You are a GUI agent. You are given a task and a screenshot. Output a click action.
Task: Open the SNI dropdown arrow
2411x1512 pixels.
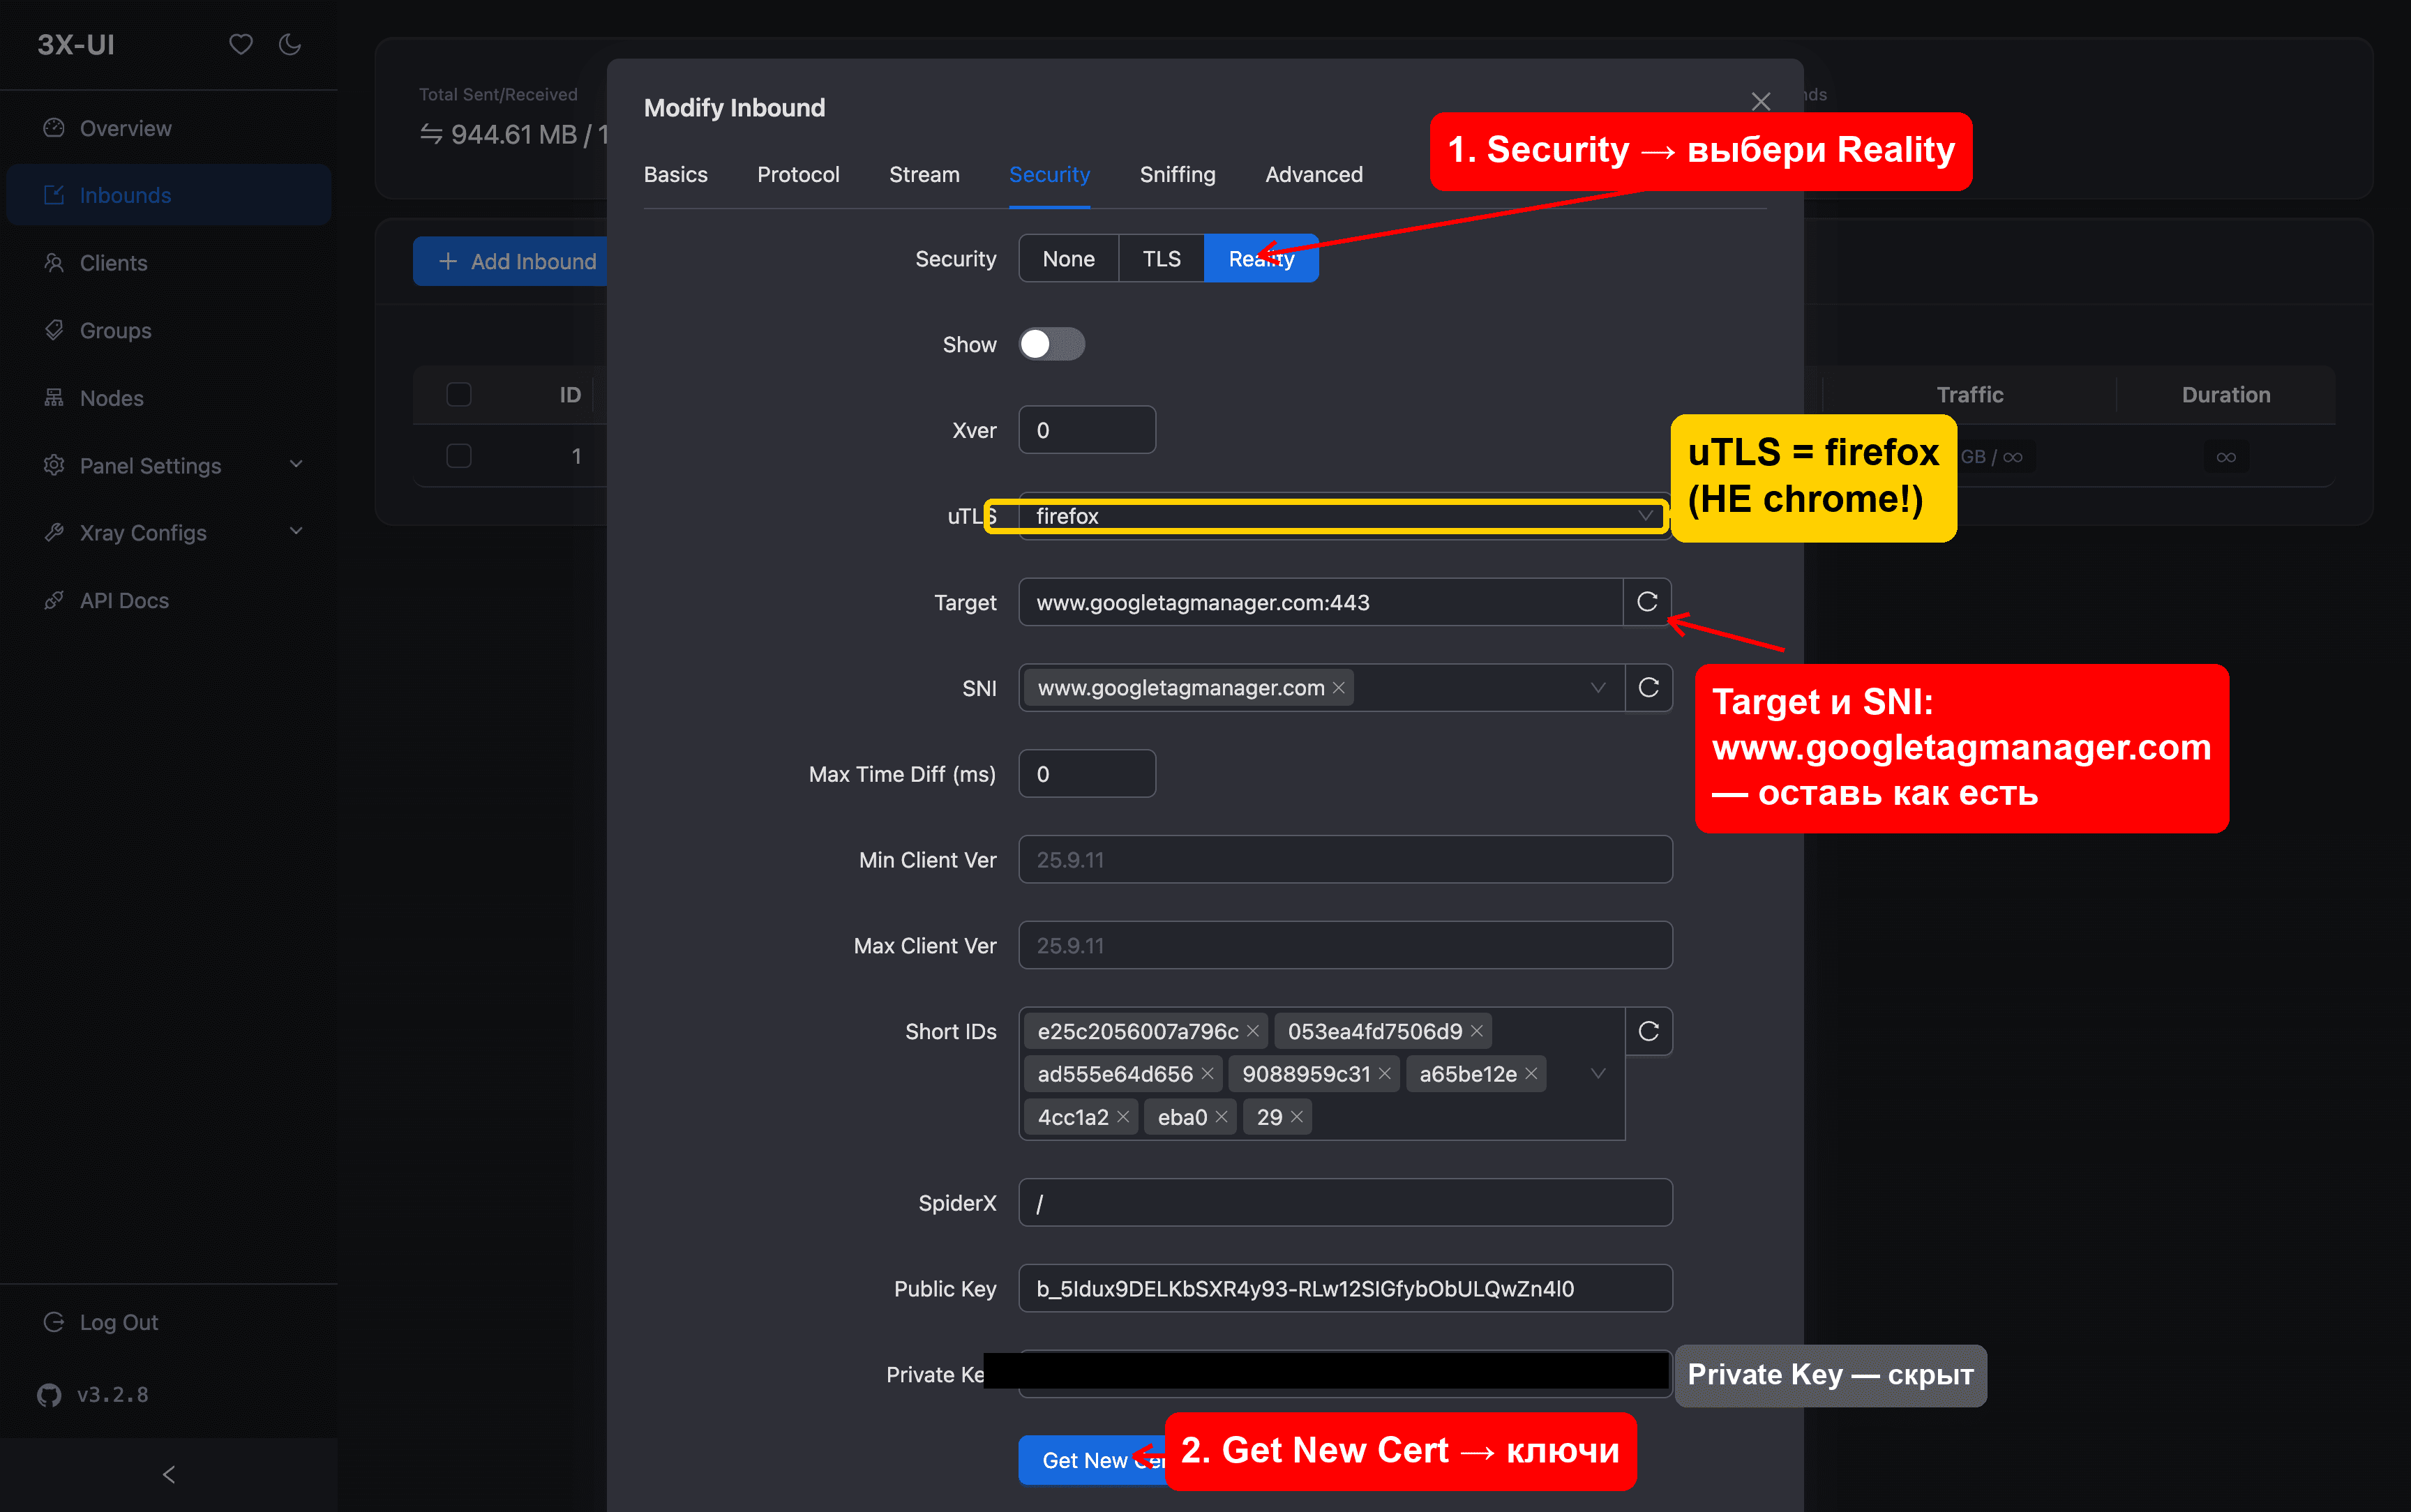pos(1598,688)
